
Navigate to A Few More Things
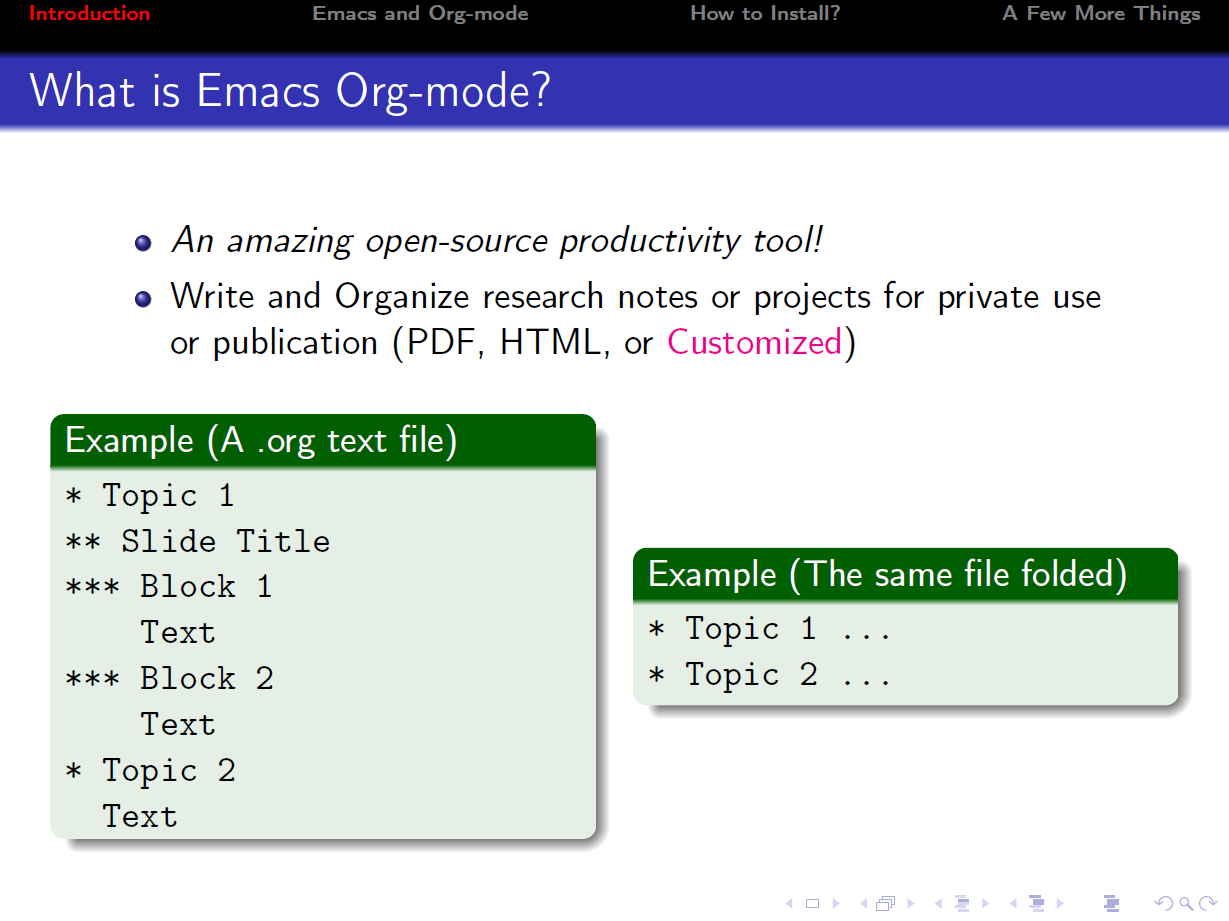pos(1101,14)
